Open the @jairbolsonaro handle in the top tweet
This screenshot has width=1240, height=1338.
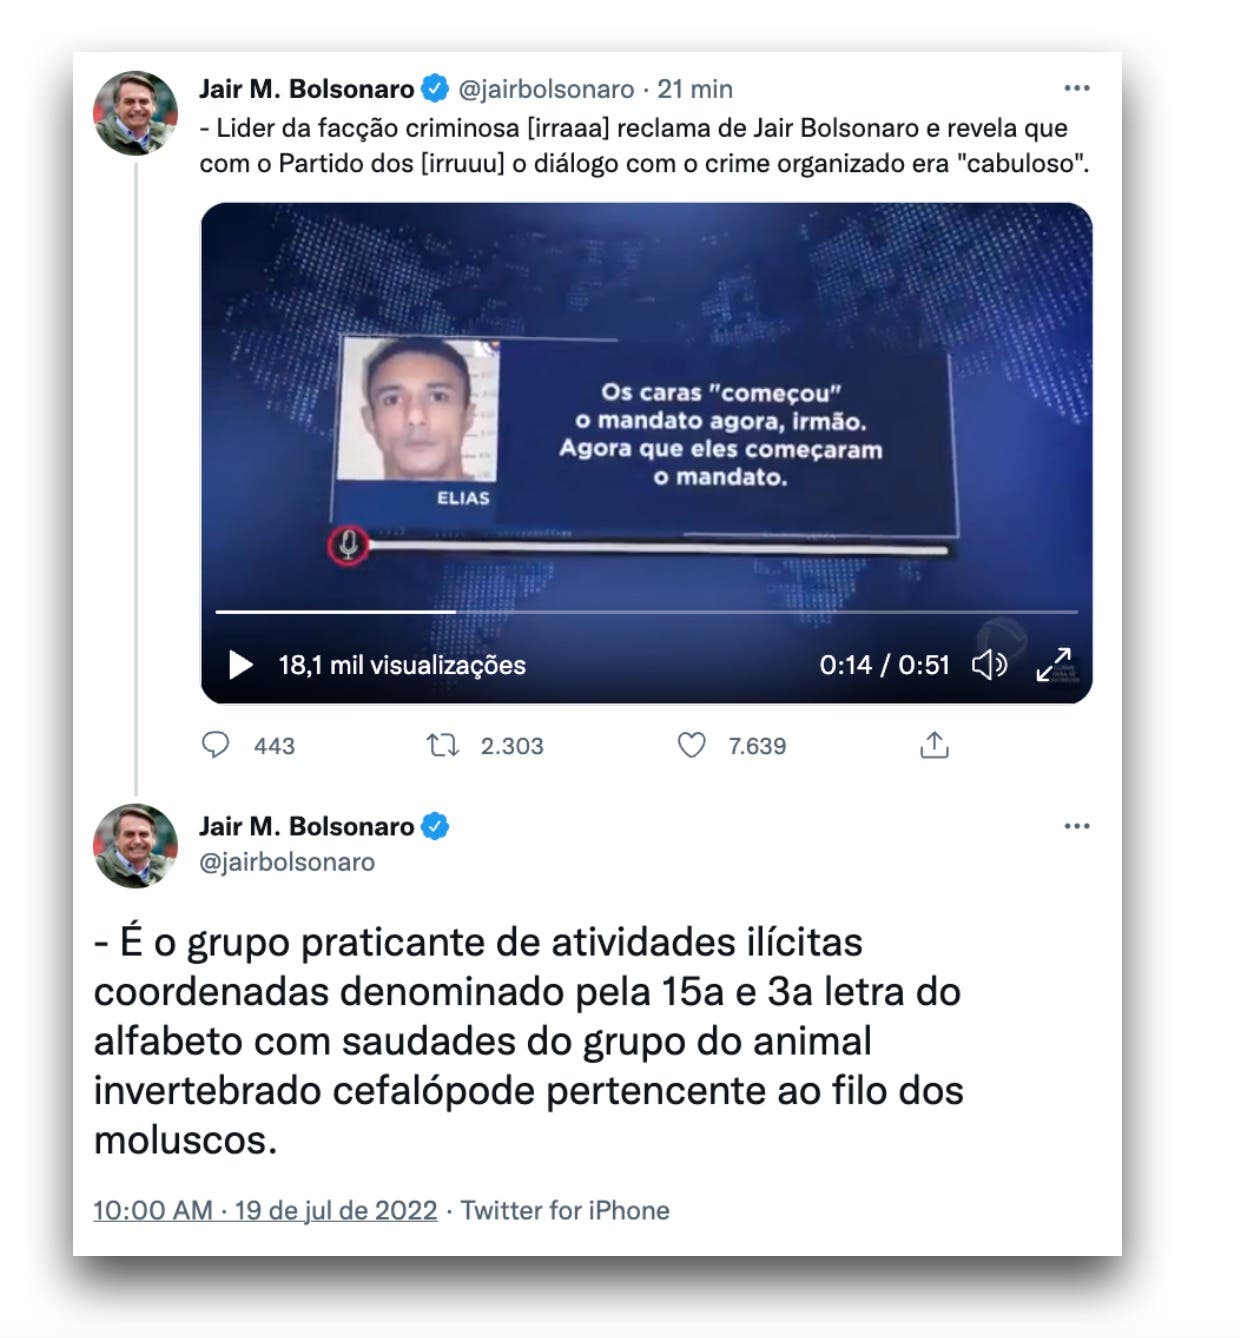pos(546,89)
